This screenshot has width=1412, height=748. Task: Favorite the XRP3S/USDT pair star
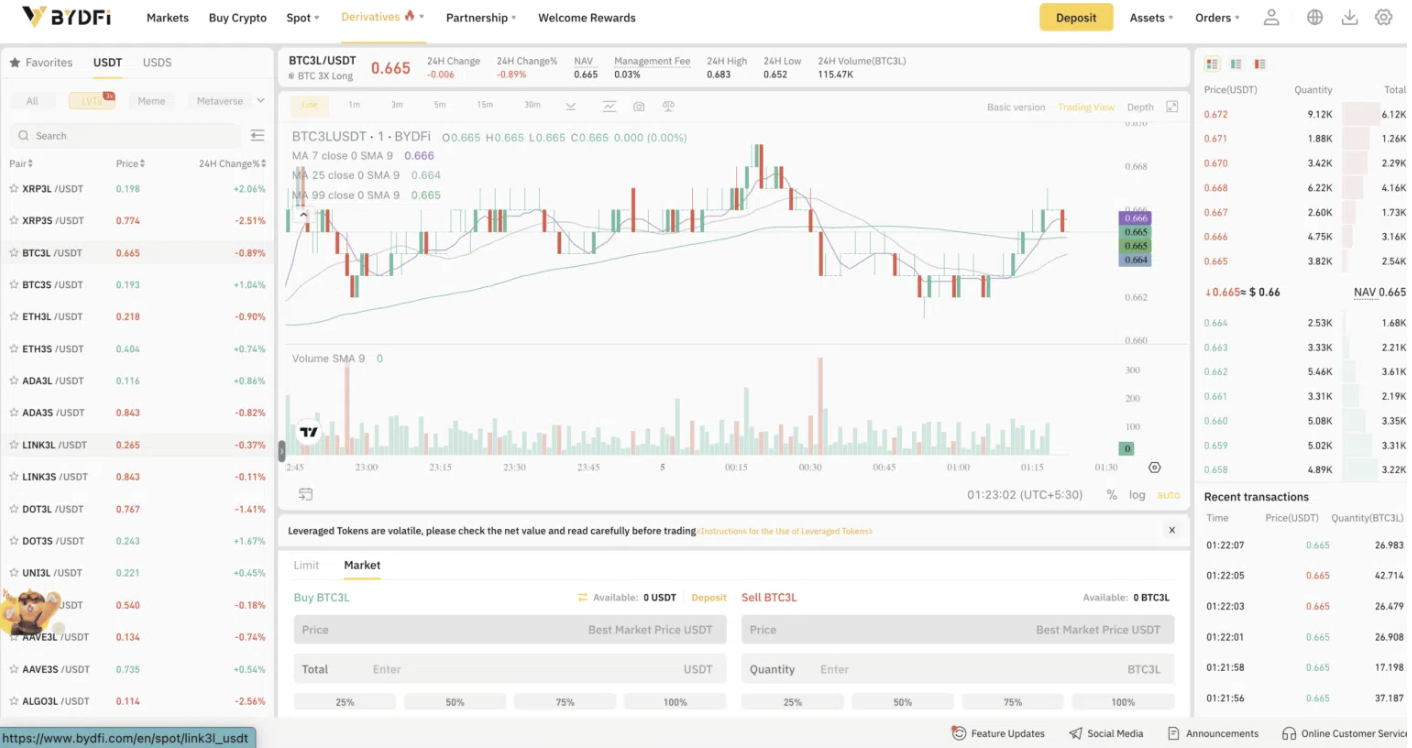click(14, 220)
